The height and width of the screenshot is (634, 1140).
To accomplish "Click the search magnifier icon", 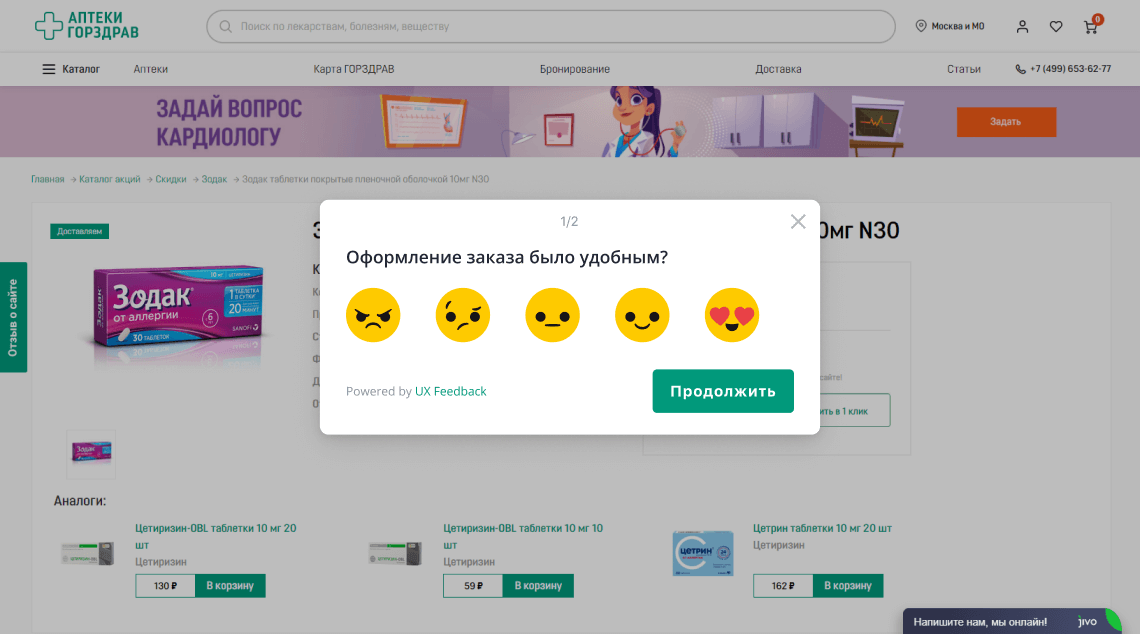I will coord(225,26).
